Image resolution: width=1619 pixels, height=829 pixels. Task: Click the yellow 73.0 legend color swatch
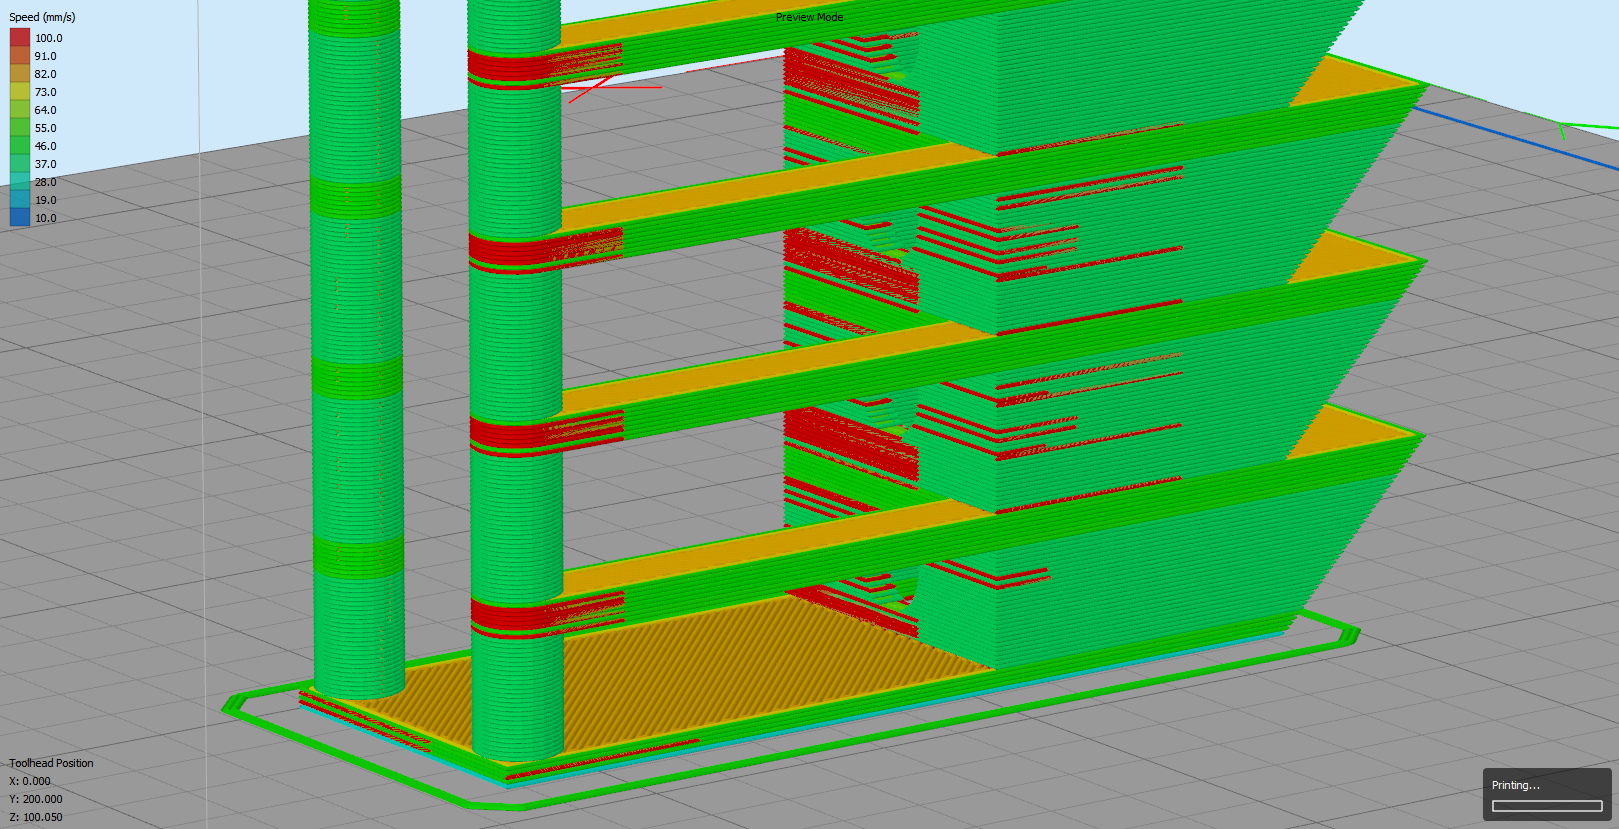pyautogui.click(x=20, y=92)
